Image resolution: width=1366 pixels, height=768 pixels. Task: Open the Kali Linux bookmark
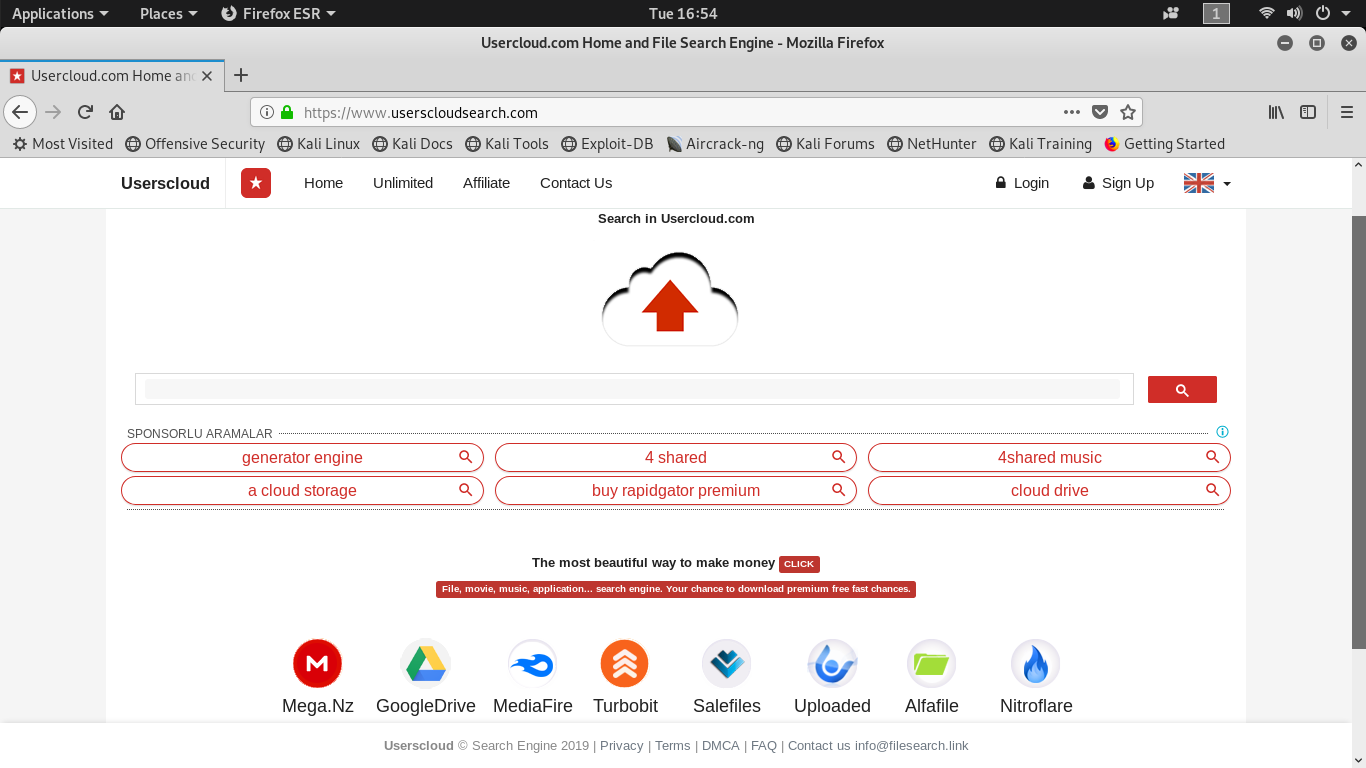click(318, 144)
